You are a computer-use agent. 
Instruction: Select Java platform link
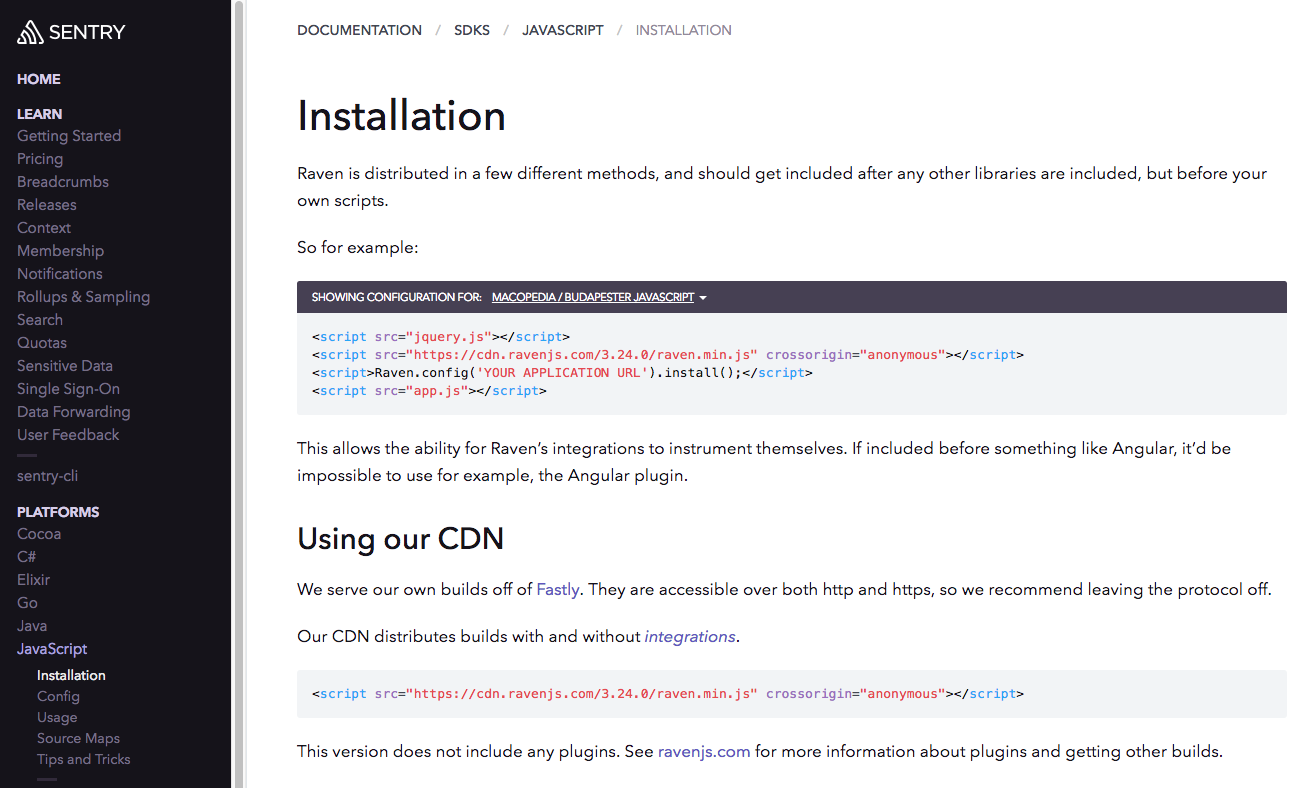click(32, 626)
